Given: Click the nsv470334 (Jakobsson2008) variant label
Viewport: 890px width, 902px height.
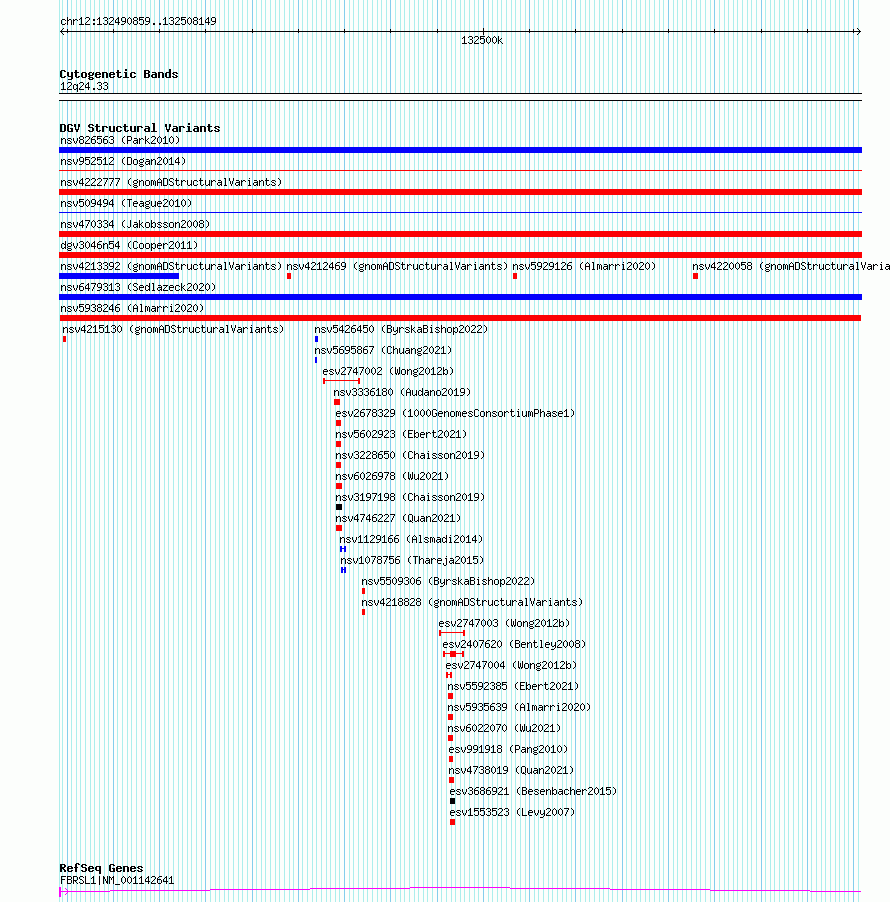Looking at the screenshot, I should (135, 224).
